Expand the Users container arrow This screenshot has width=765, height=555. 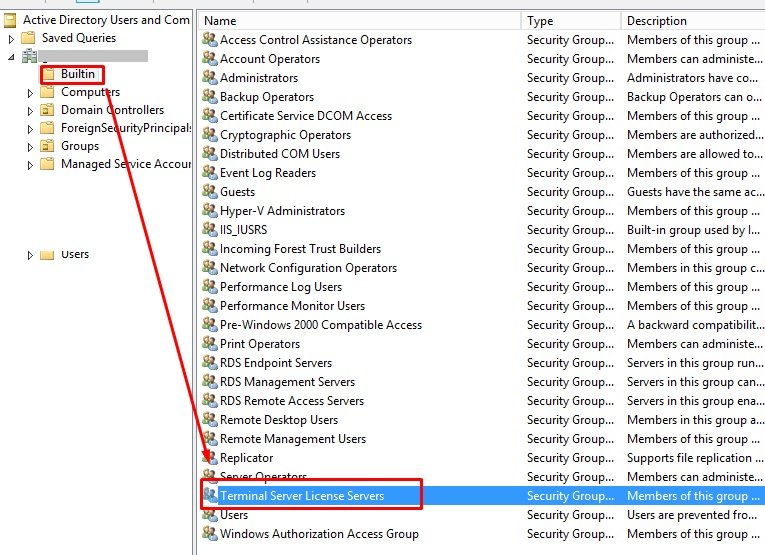pyautogui.click(x=31, y=255)
